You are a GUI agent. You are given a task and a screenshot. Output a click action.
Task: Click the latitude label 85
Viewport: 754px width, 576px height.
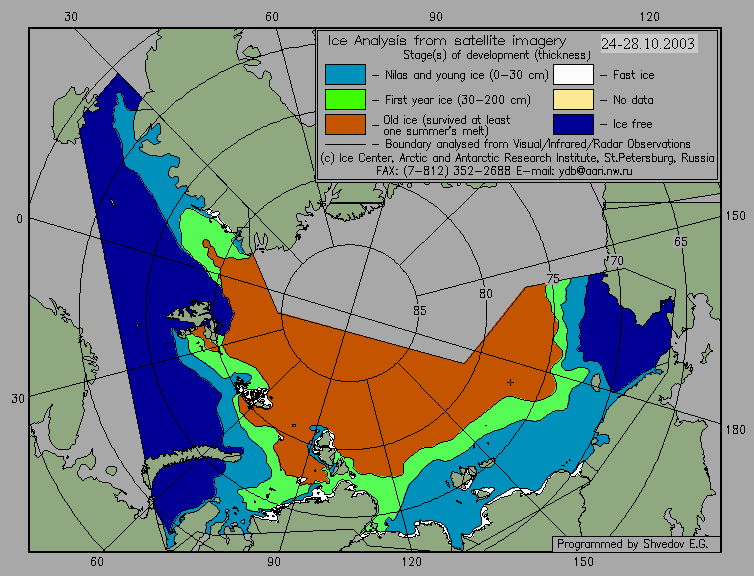coord(420,311)
